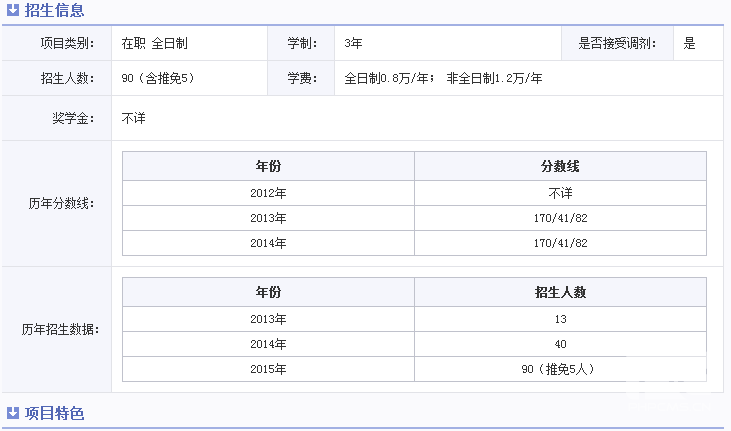731x431 pixels.
Task: Click the 历年分数线 label
Action: (62, 203)
